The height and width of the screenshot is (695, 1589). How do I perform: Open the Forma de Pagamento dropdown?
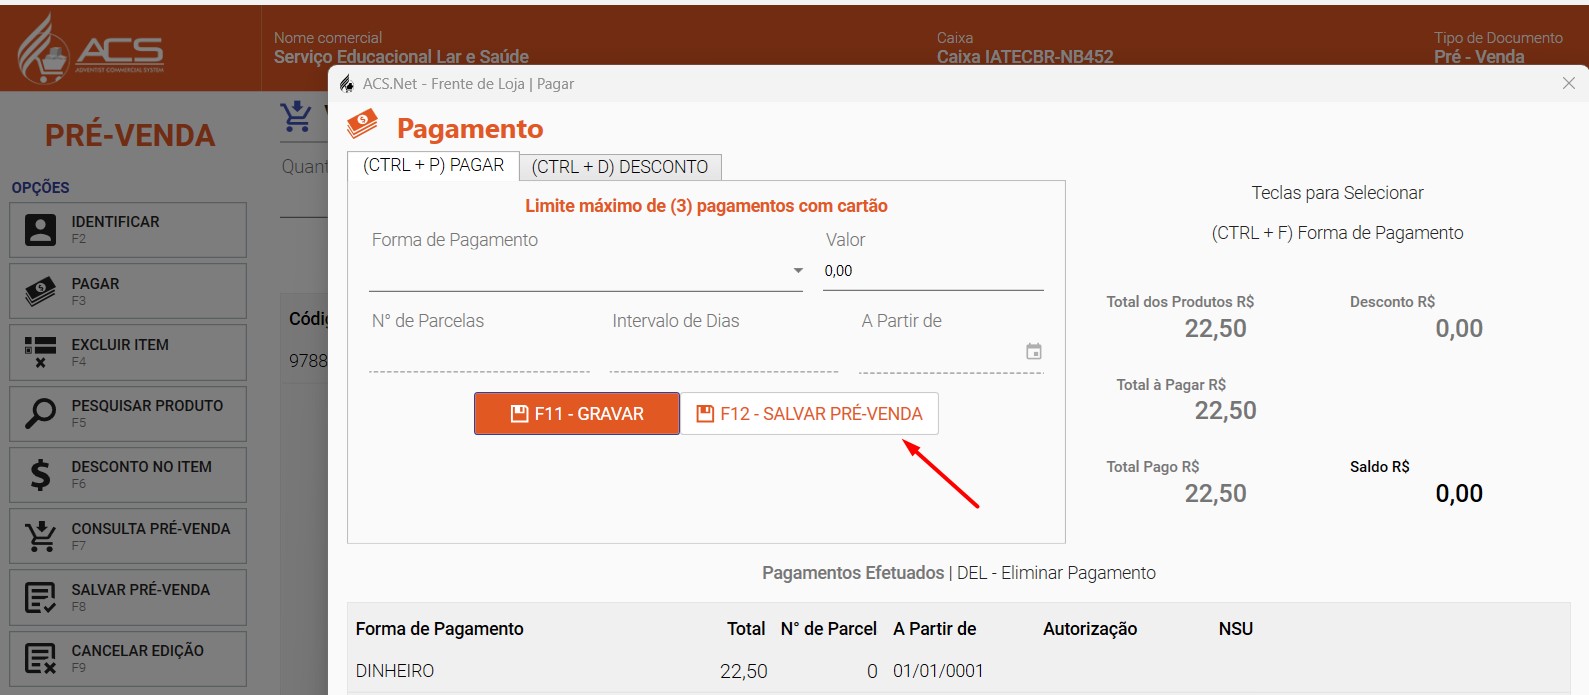pos(798,271)
